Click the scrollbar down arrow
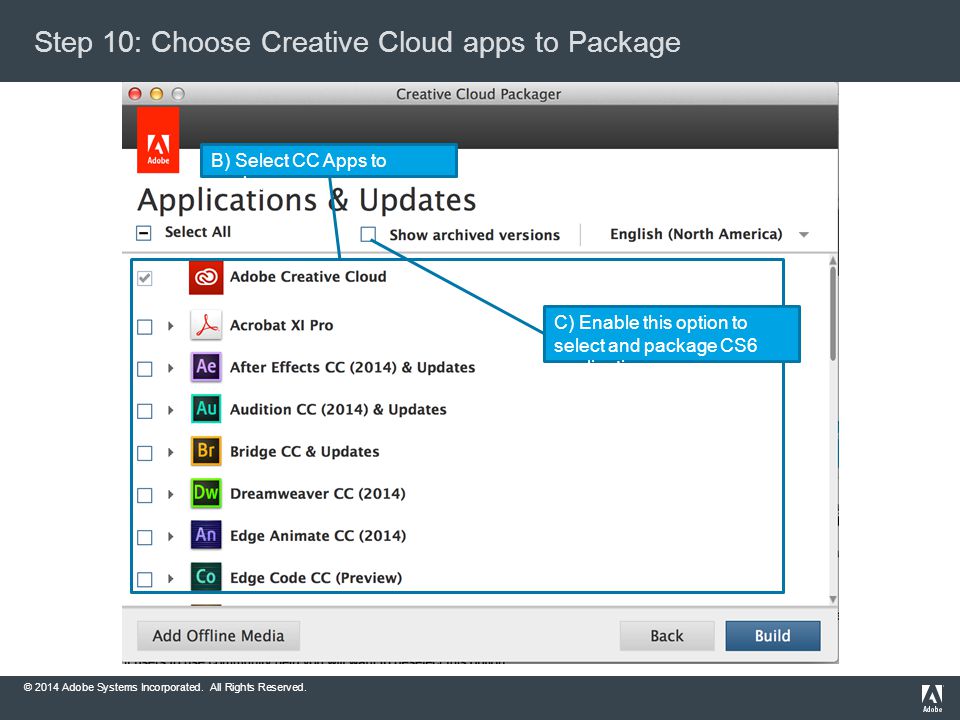 tap(833, 599)
